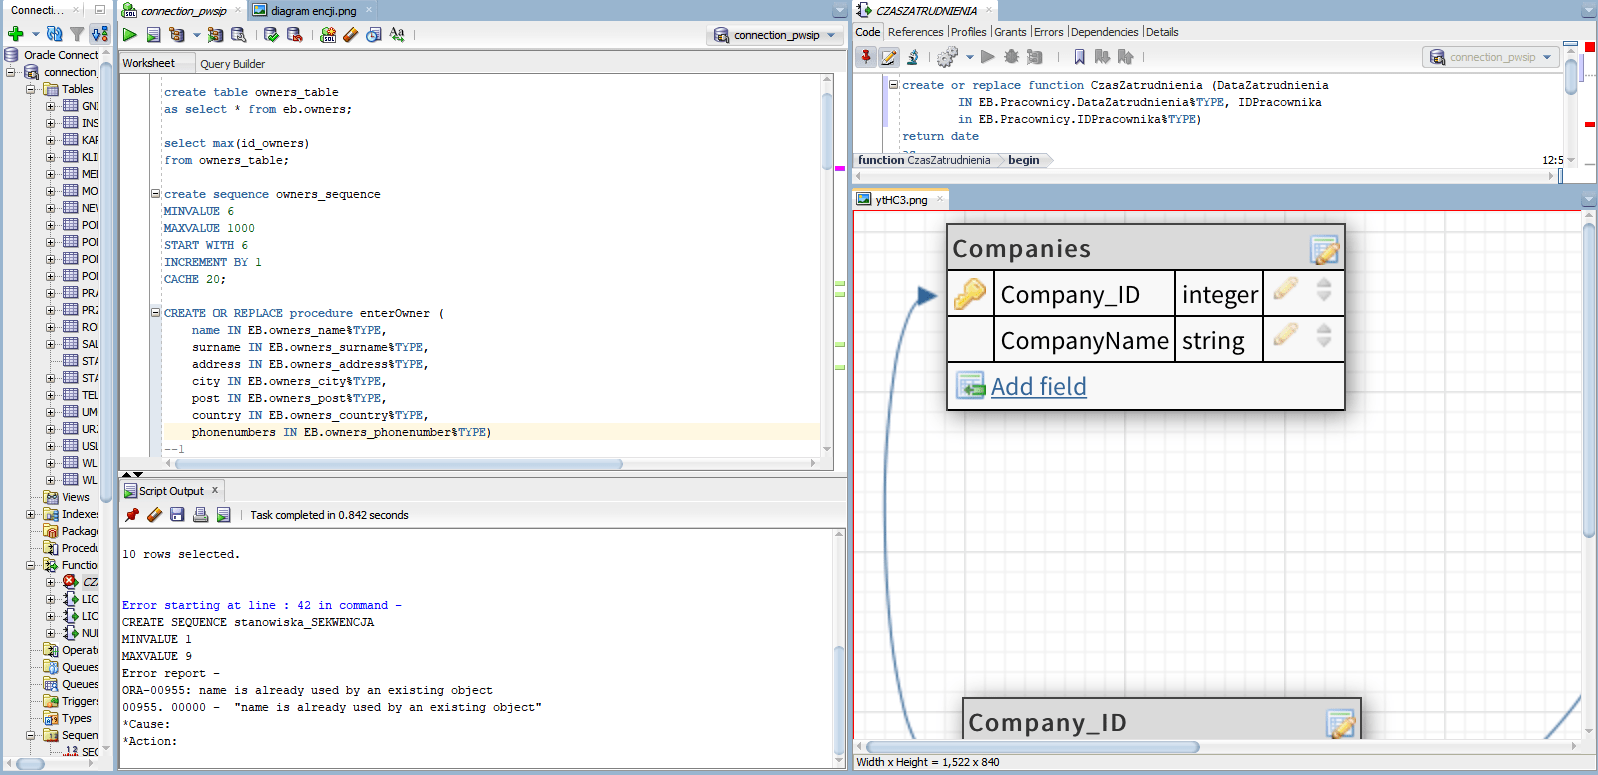
Task: Clear Script Output with the eraser icon
Action: (154, 515)
